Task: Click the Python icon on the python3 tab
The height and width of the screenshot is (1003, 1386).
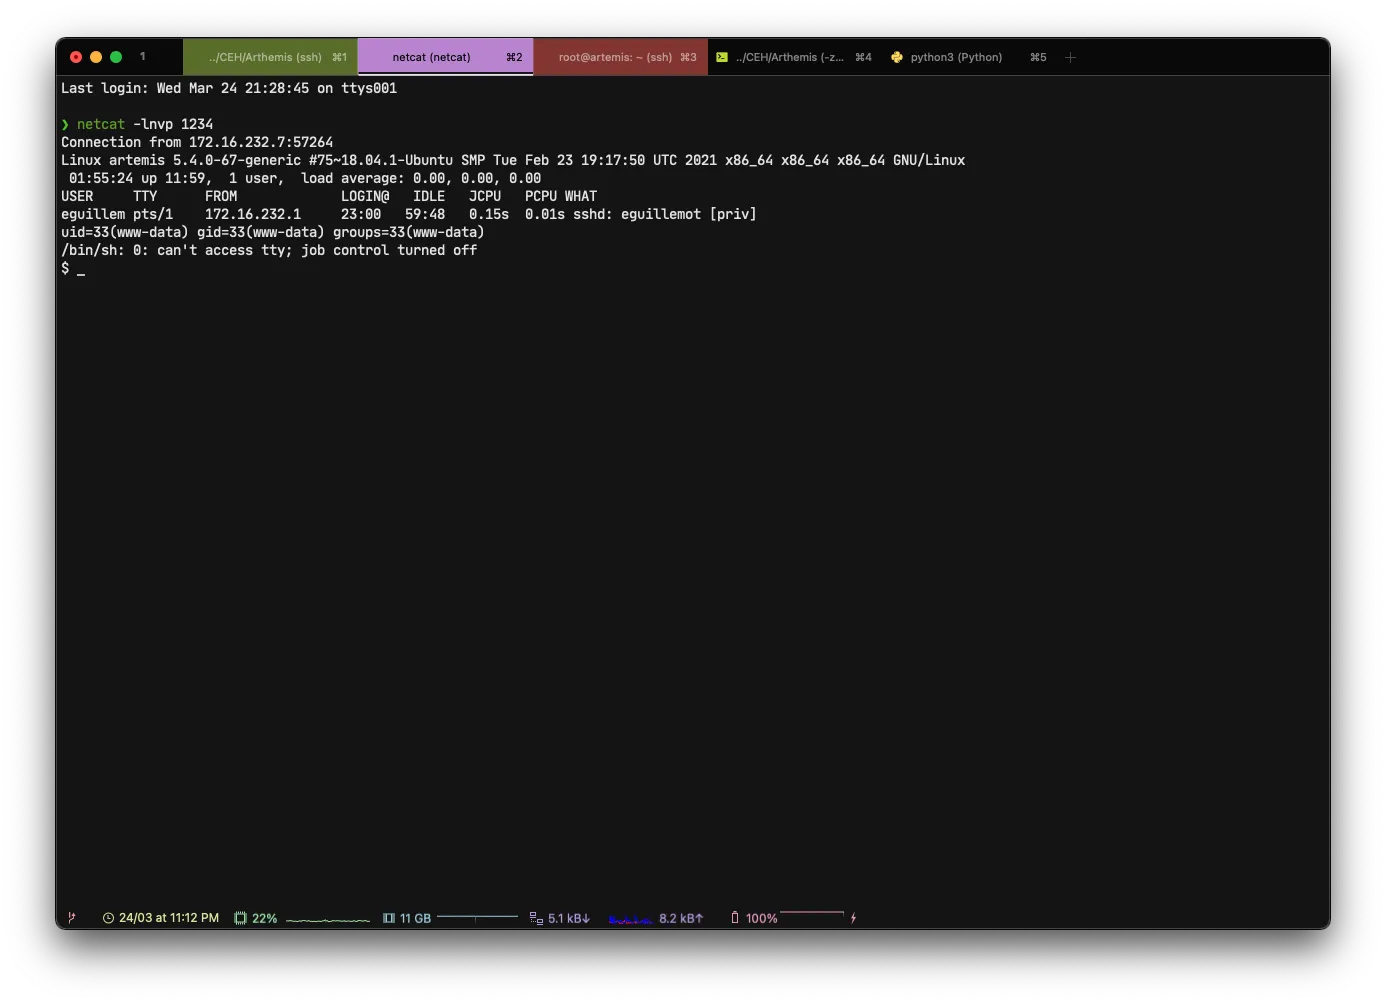Action: tap(897, 57)
